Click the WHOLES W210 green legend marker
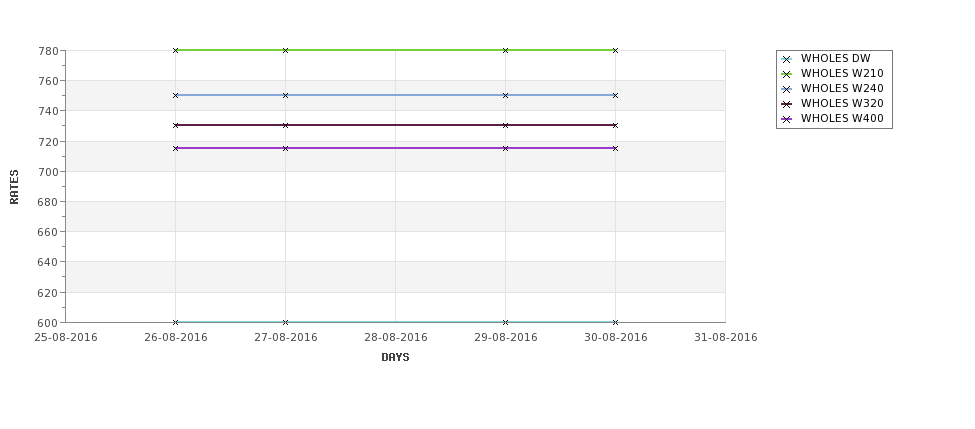 tap(787, 75)
